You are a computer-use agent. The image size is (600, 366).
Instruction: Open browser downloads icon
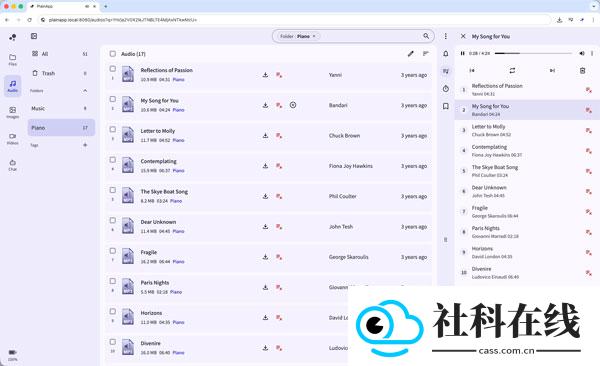559,20
